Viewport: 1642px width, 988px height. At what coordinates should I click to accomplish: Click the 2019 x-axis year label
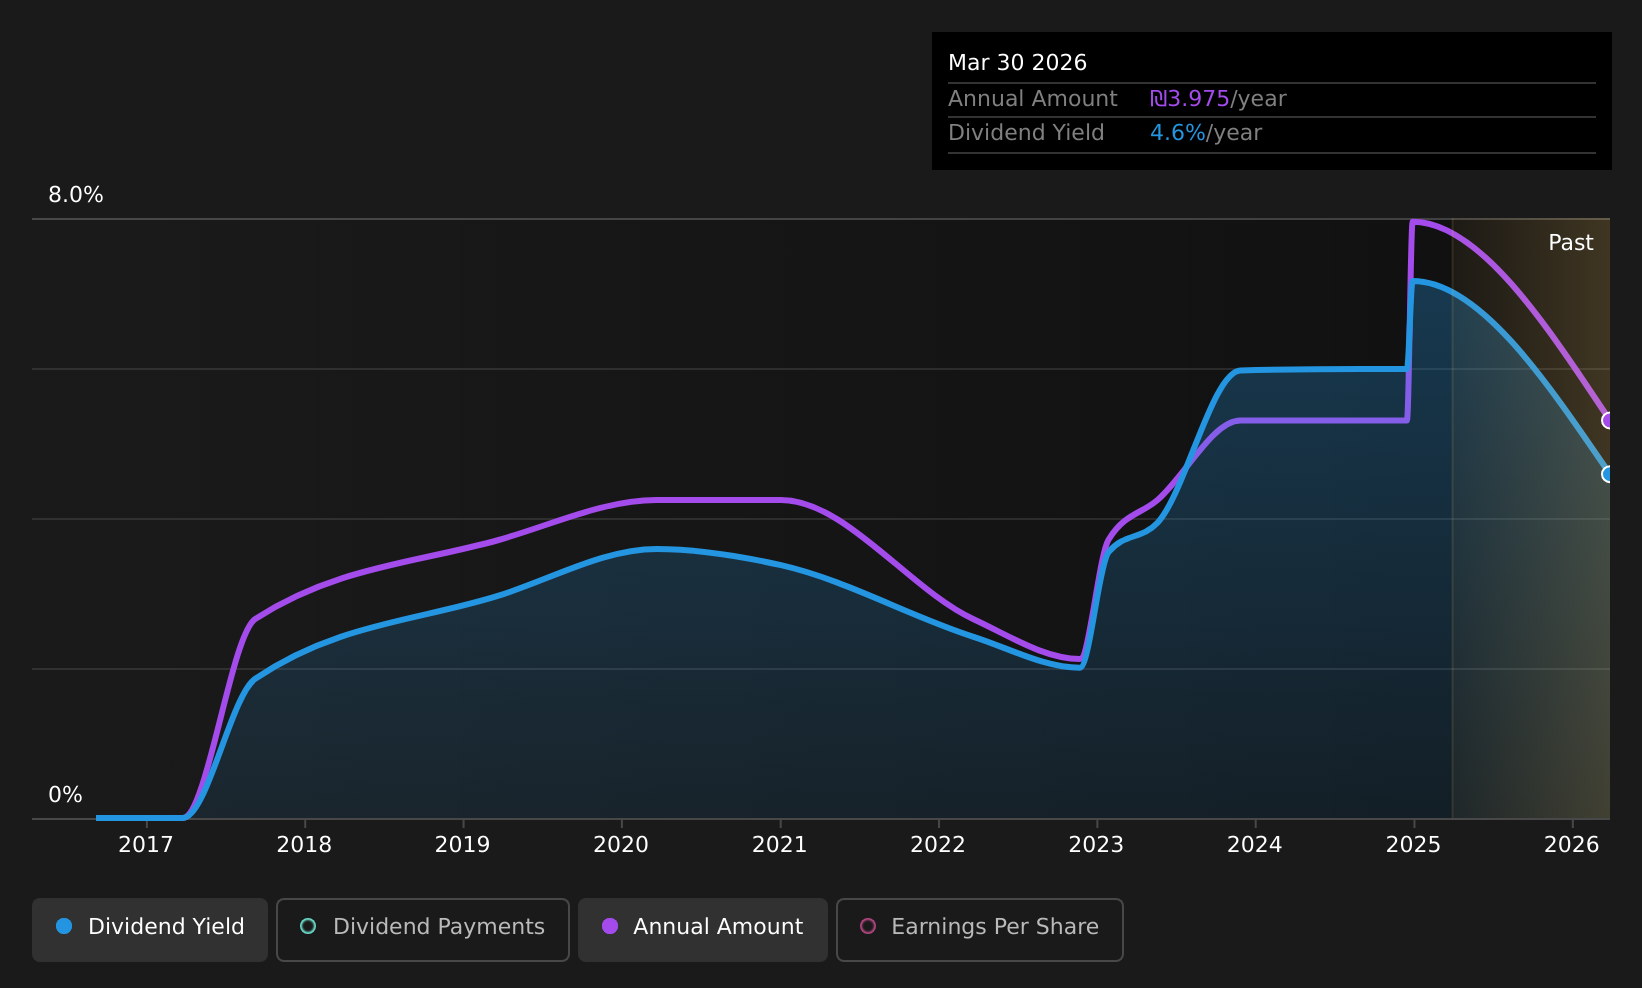(463, 845)
